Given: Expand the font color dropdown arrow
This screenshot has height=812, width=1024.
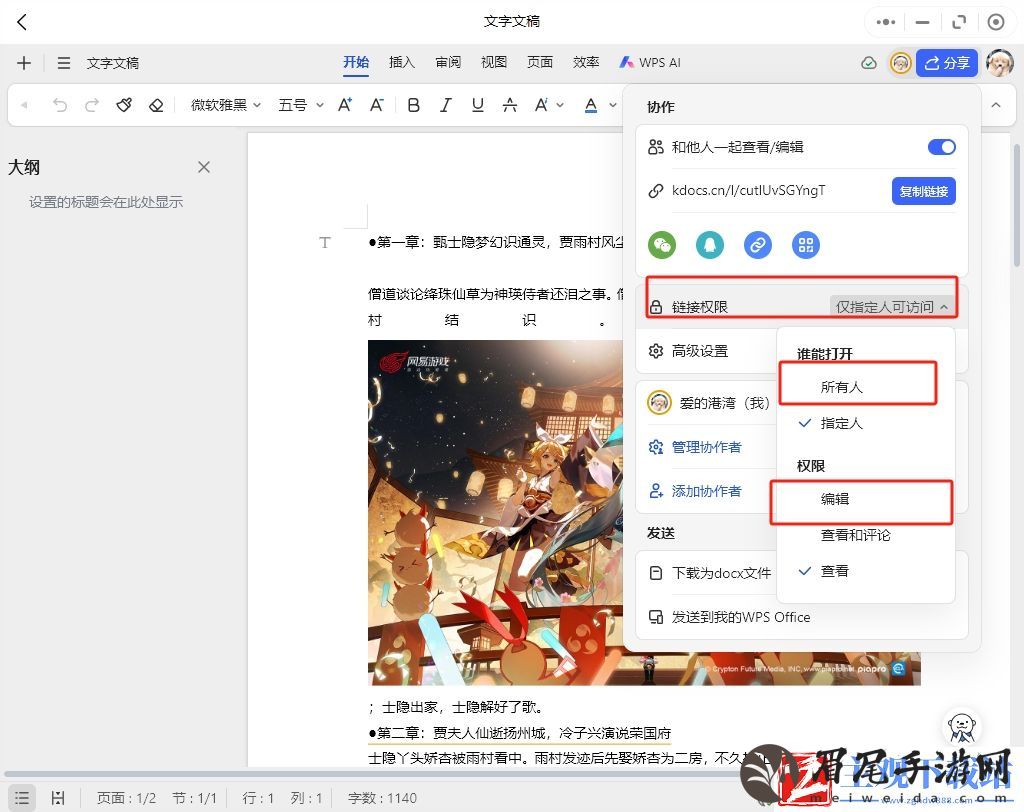Looking at the screenshot, I should coord(613,105).
